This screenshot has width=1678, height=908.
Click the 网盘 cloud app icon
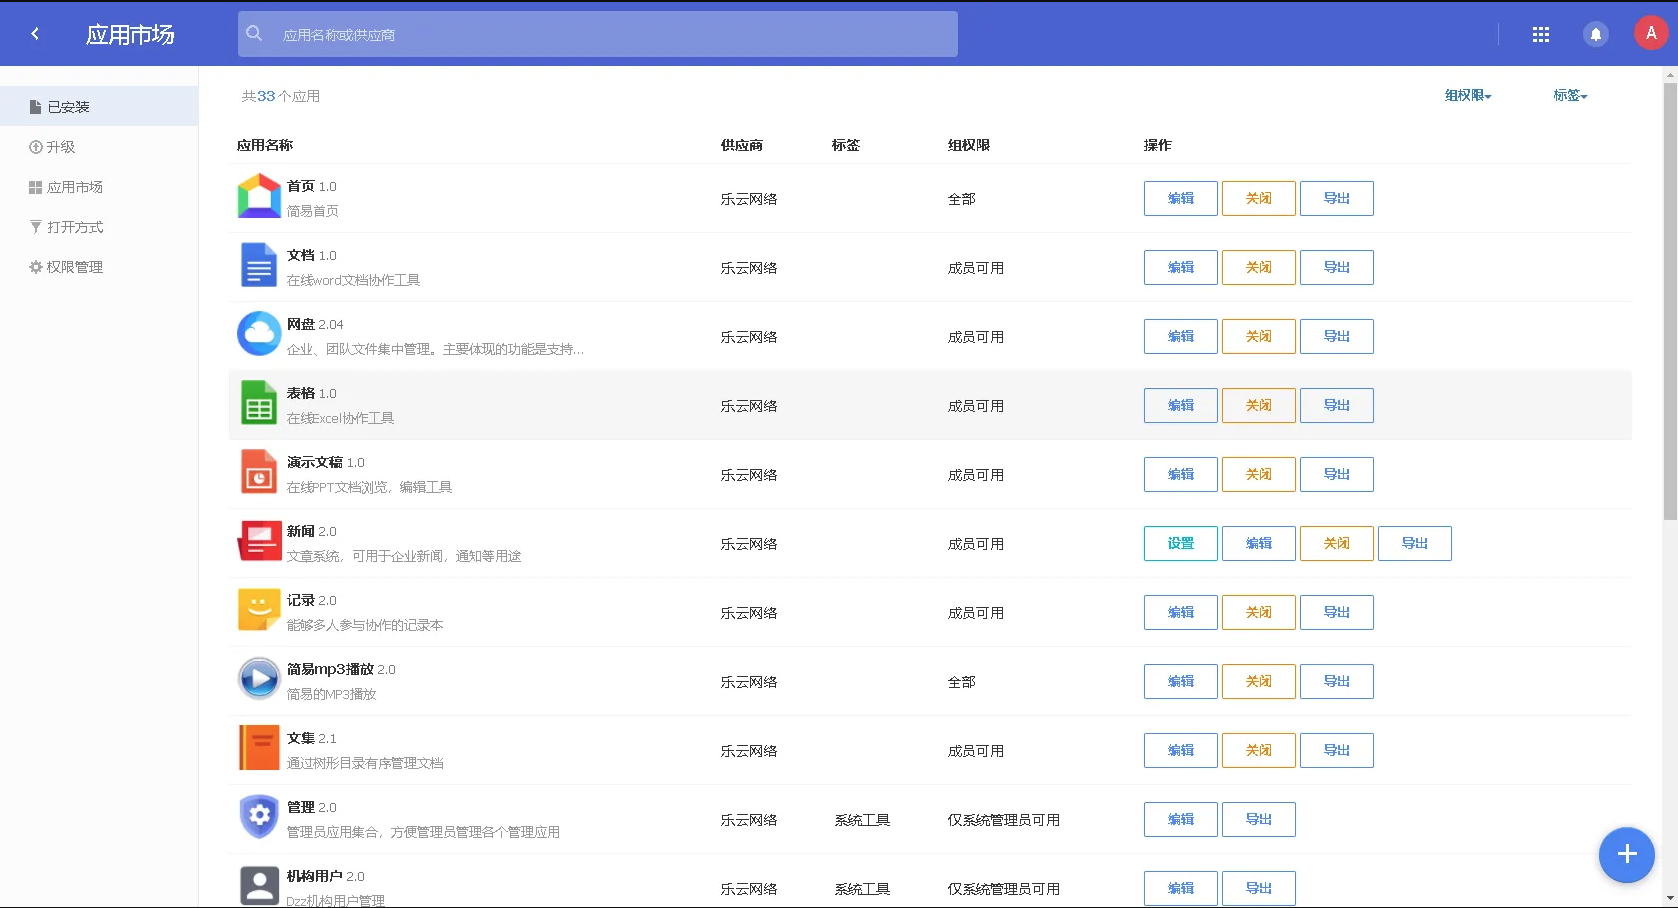click(259, 334)
